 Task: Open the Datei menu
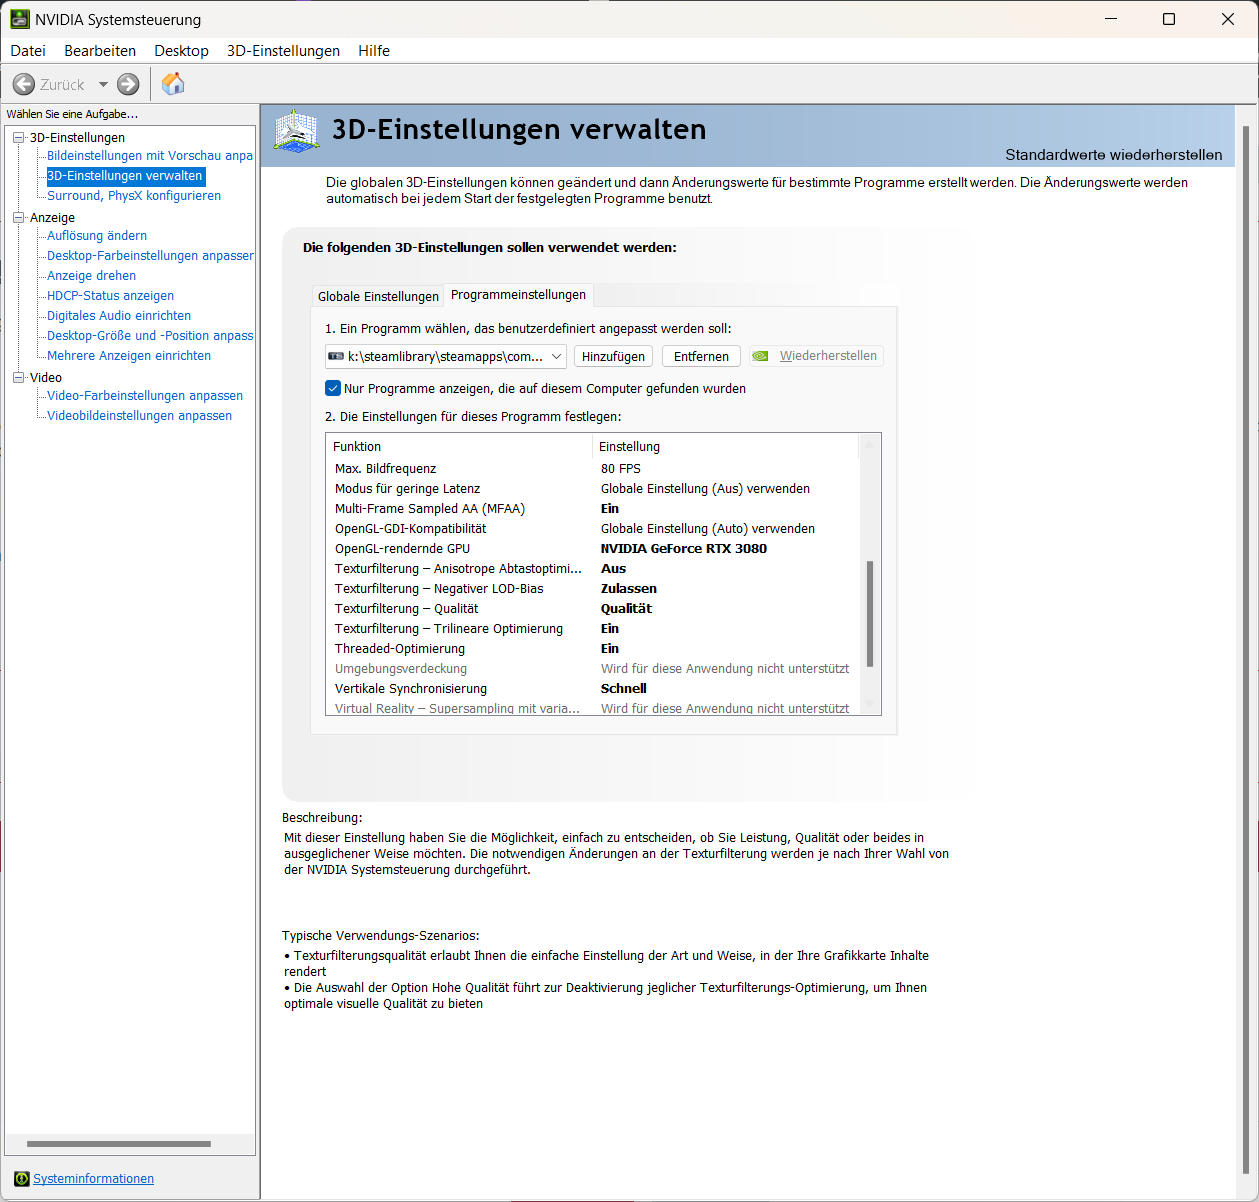pos(28,51)
